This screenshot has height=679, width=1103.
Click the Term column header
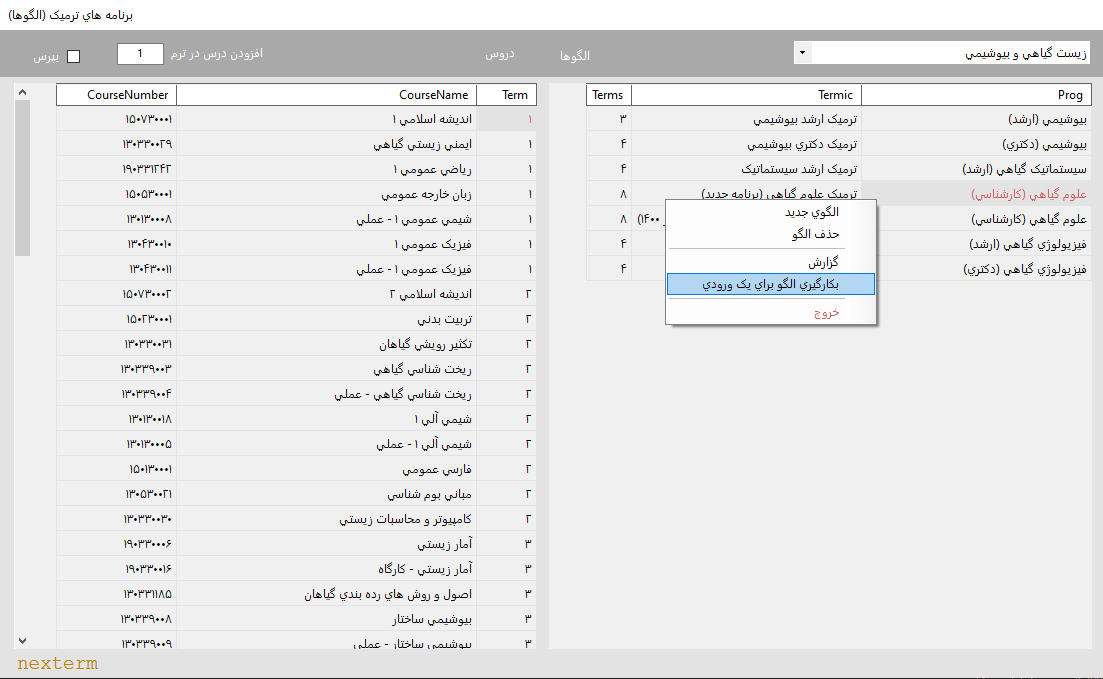tap(507, 95)
